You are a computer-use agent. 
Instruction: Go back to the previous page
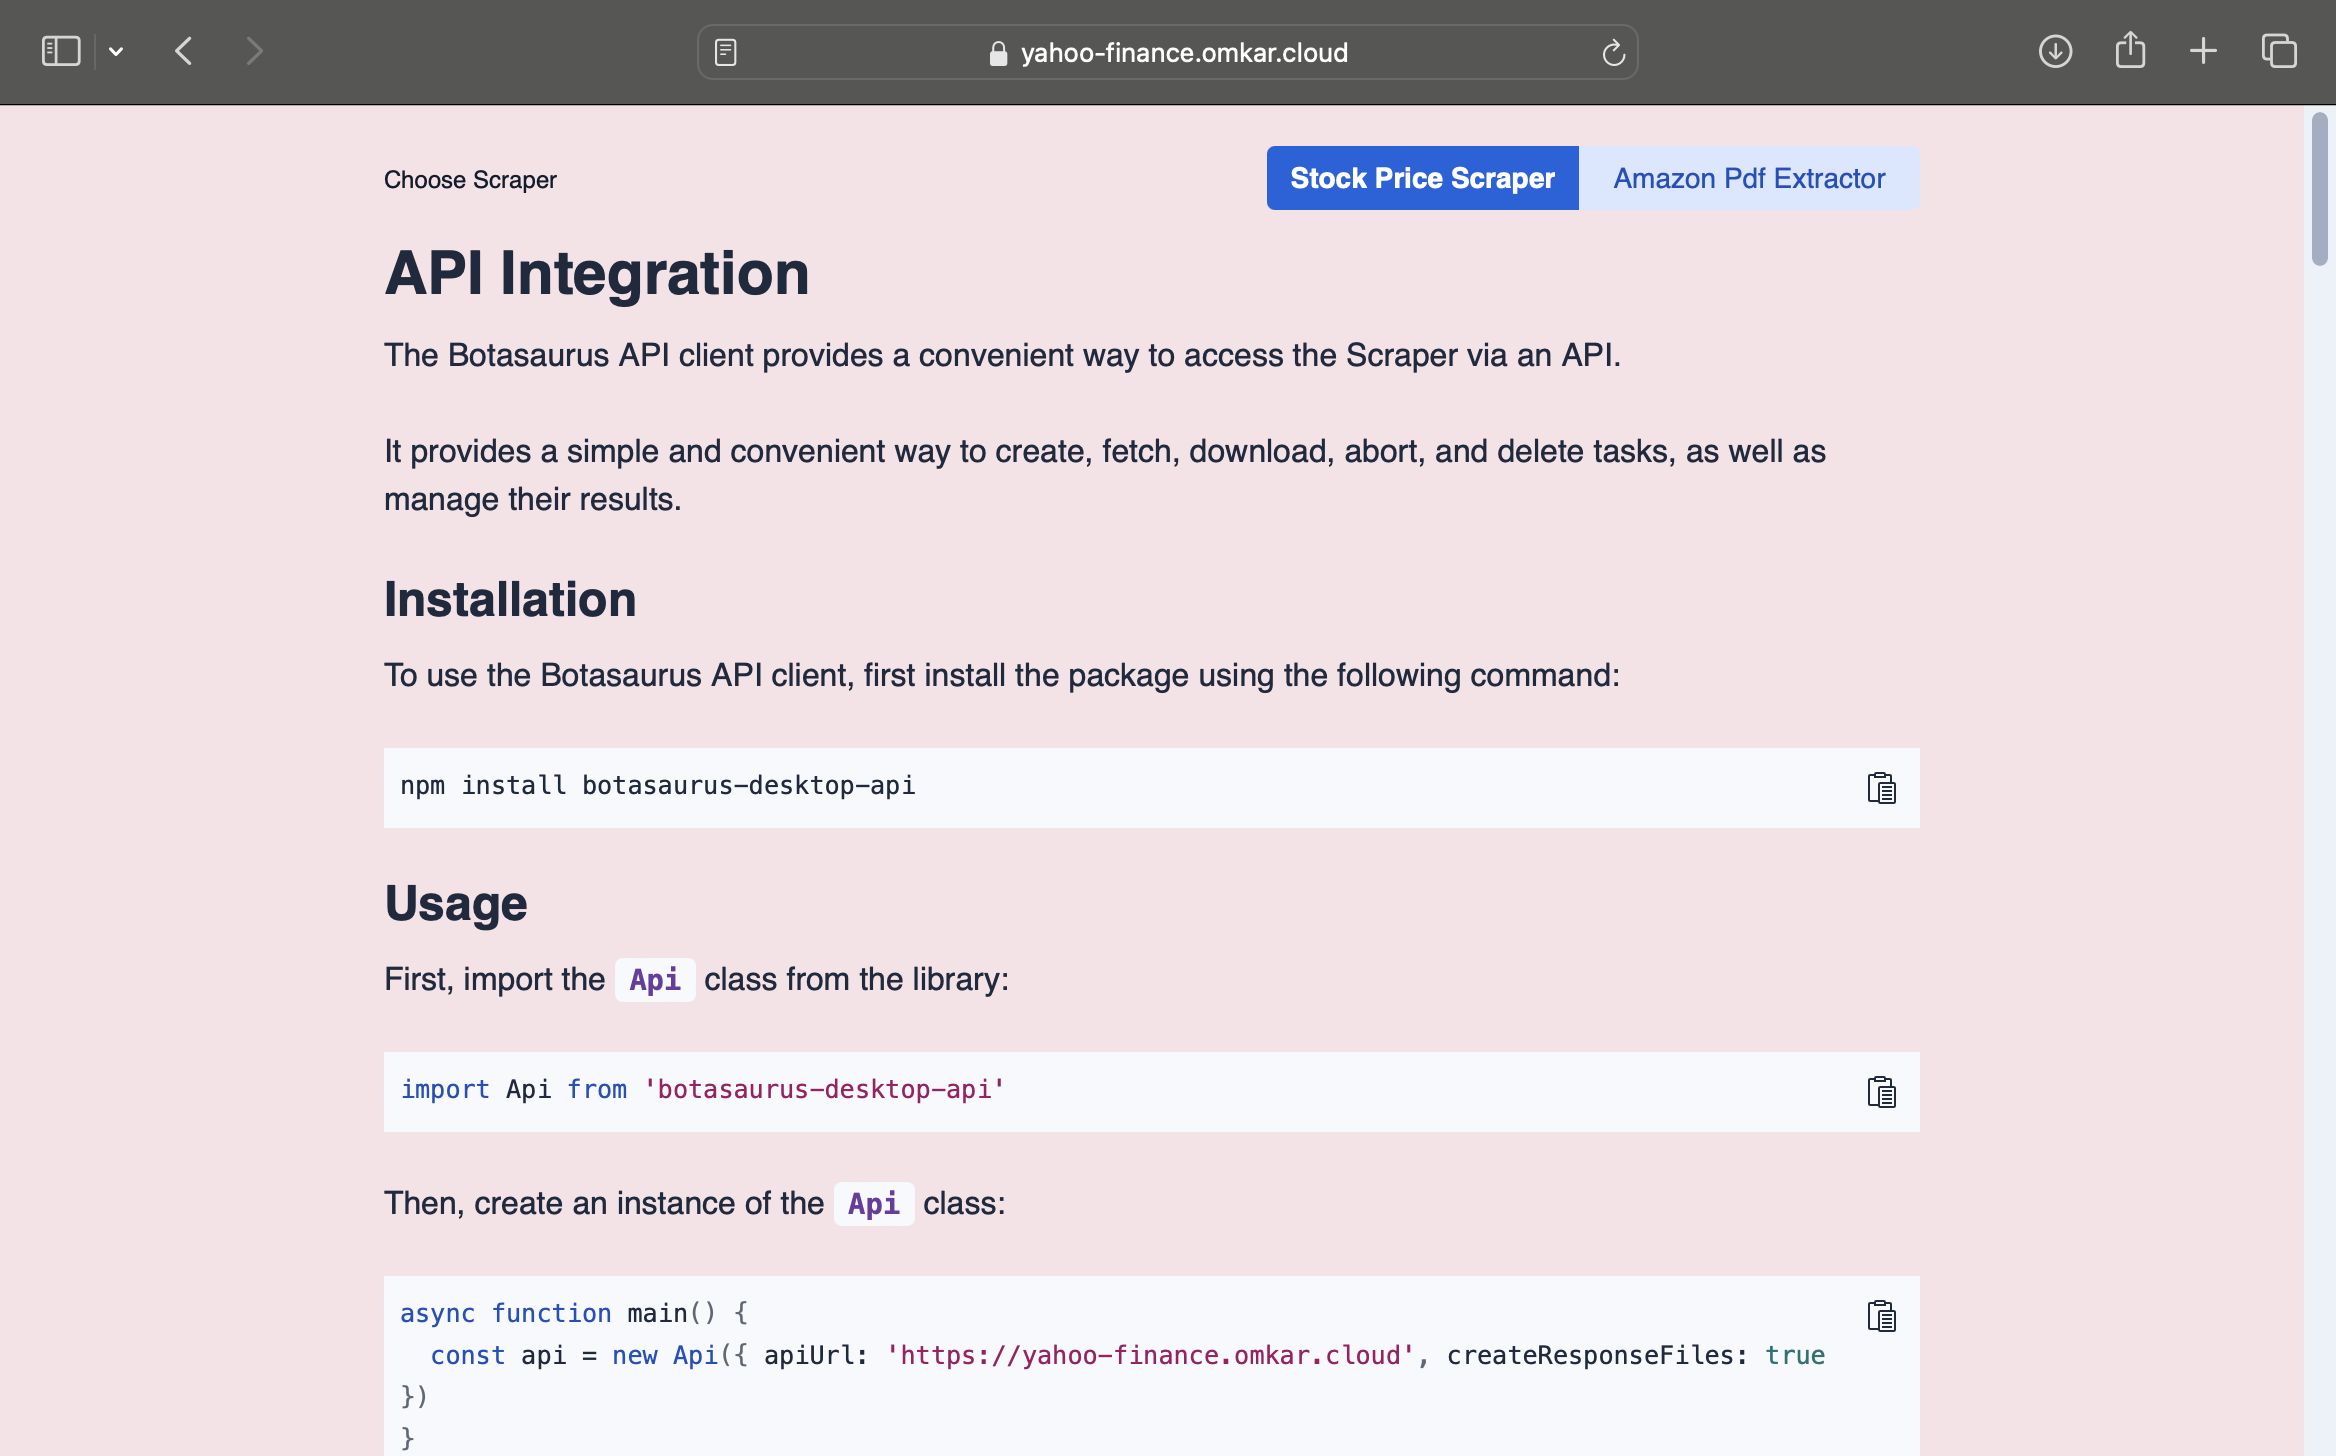(x=184, y=51)
